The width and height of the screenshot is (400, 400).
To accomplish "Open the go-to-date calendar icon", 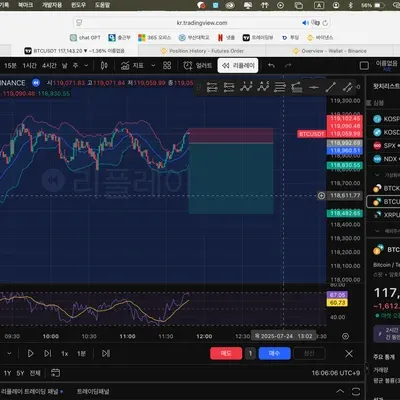I will pyautogui.click(x=55, y=373).
